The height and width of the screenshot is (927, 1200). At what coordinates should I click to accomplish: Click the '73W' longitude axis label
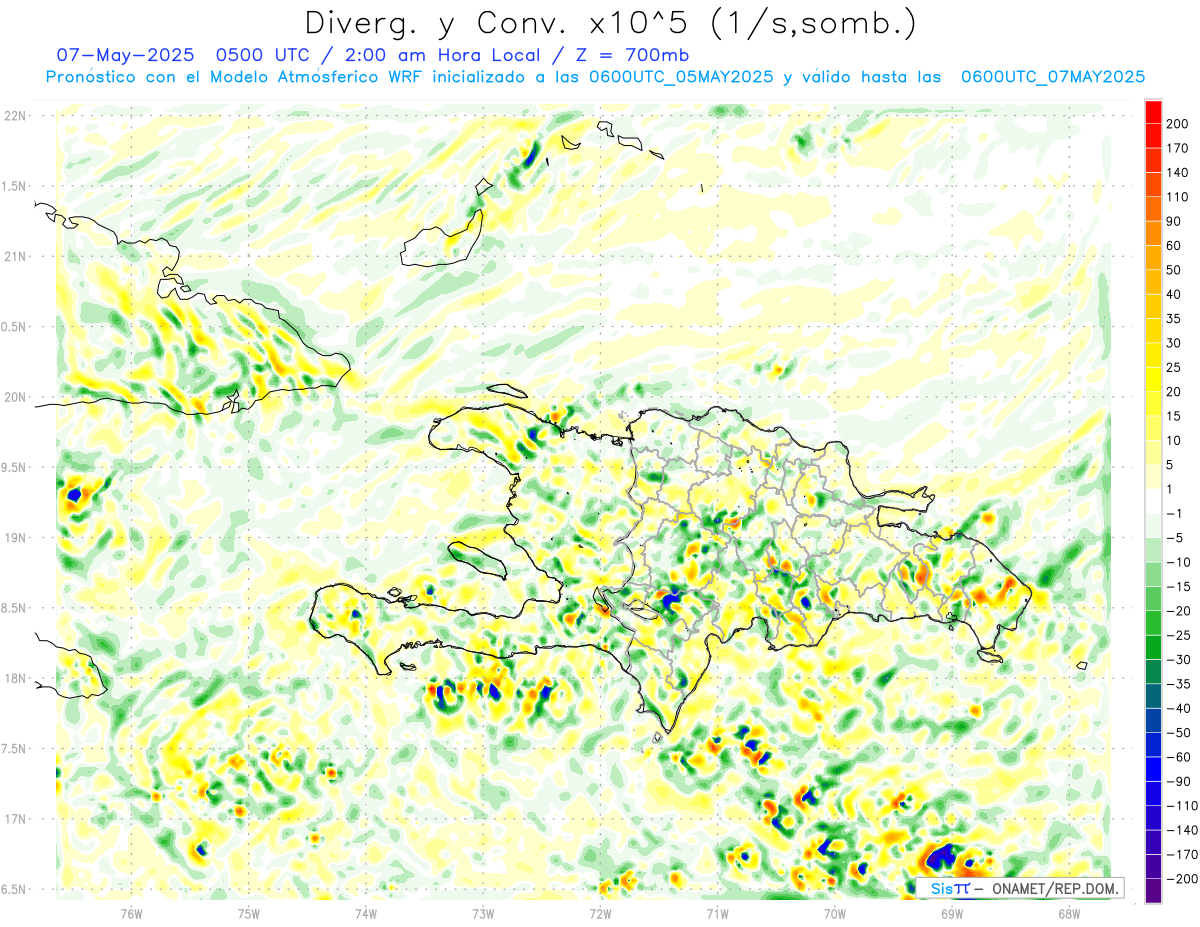coord(483,912)
